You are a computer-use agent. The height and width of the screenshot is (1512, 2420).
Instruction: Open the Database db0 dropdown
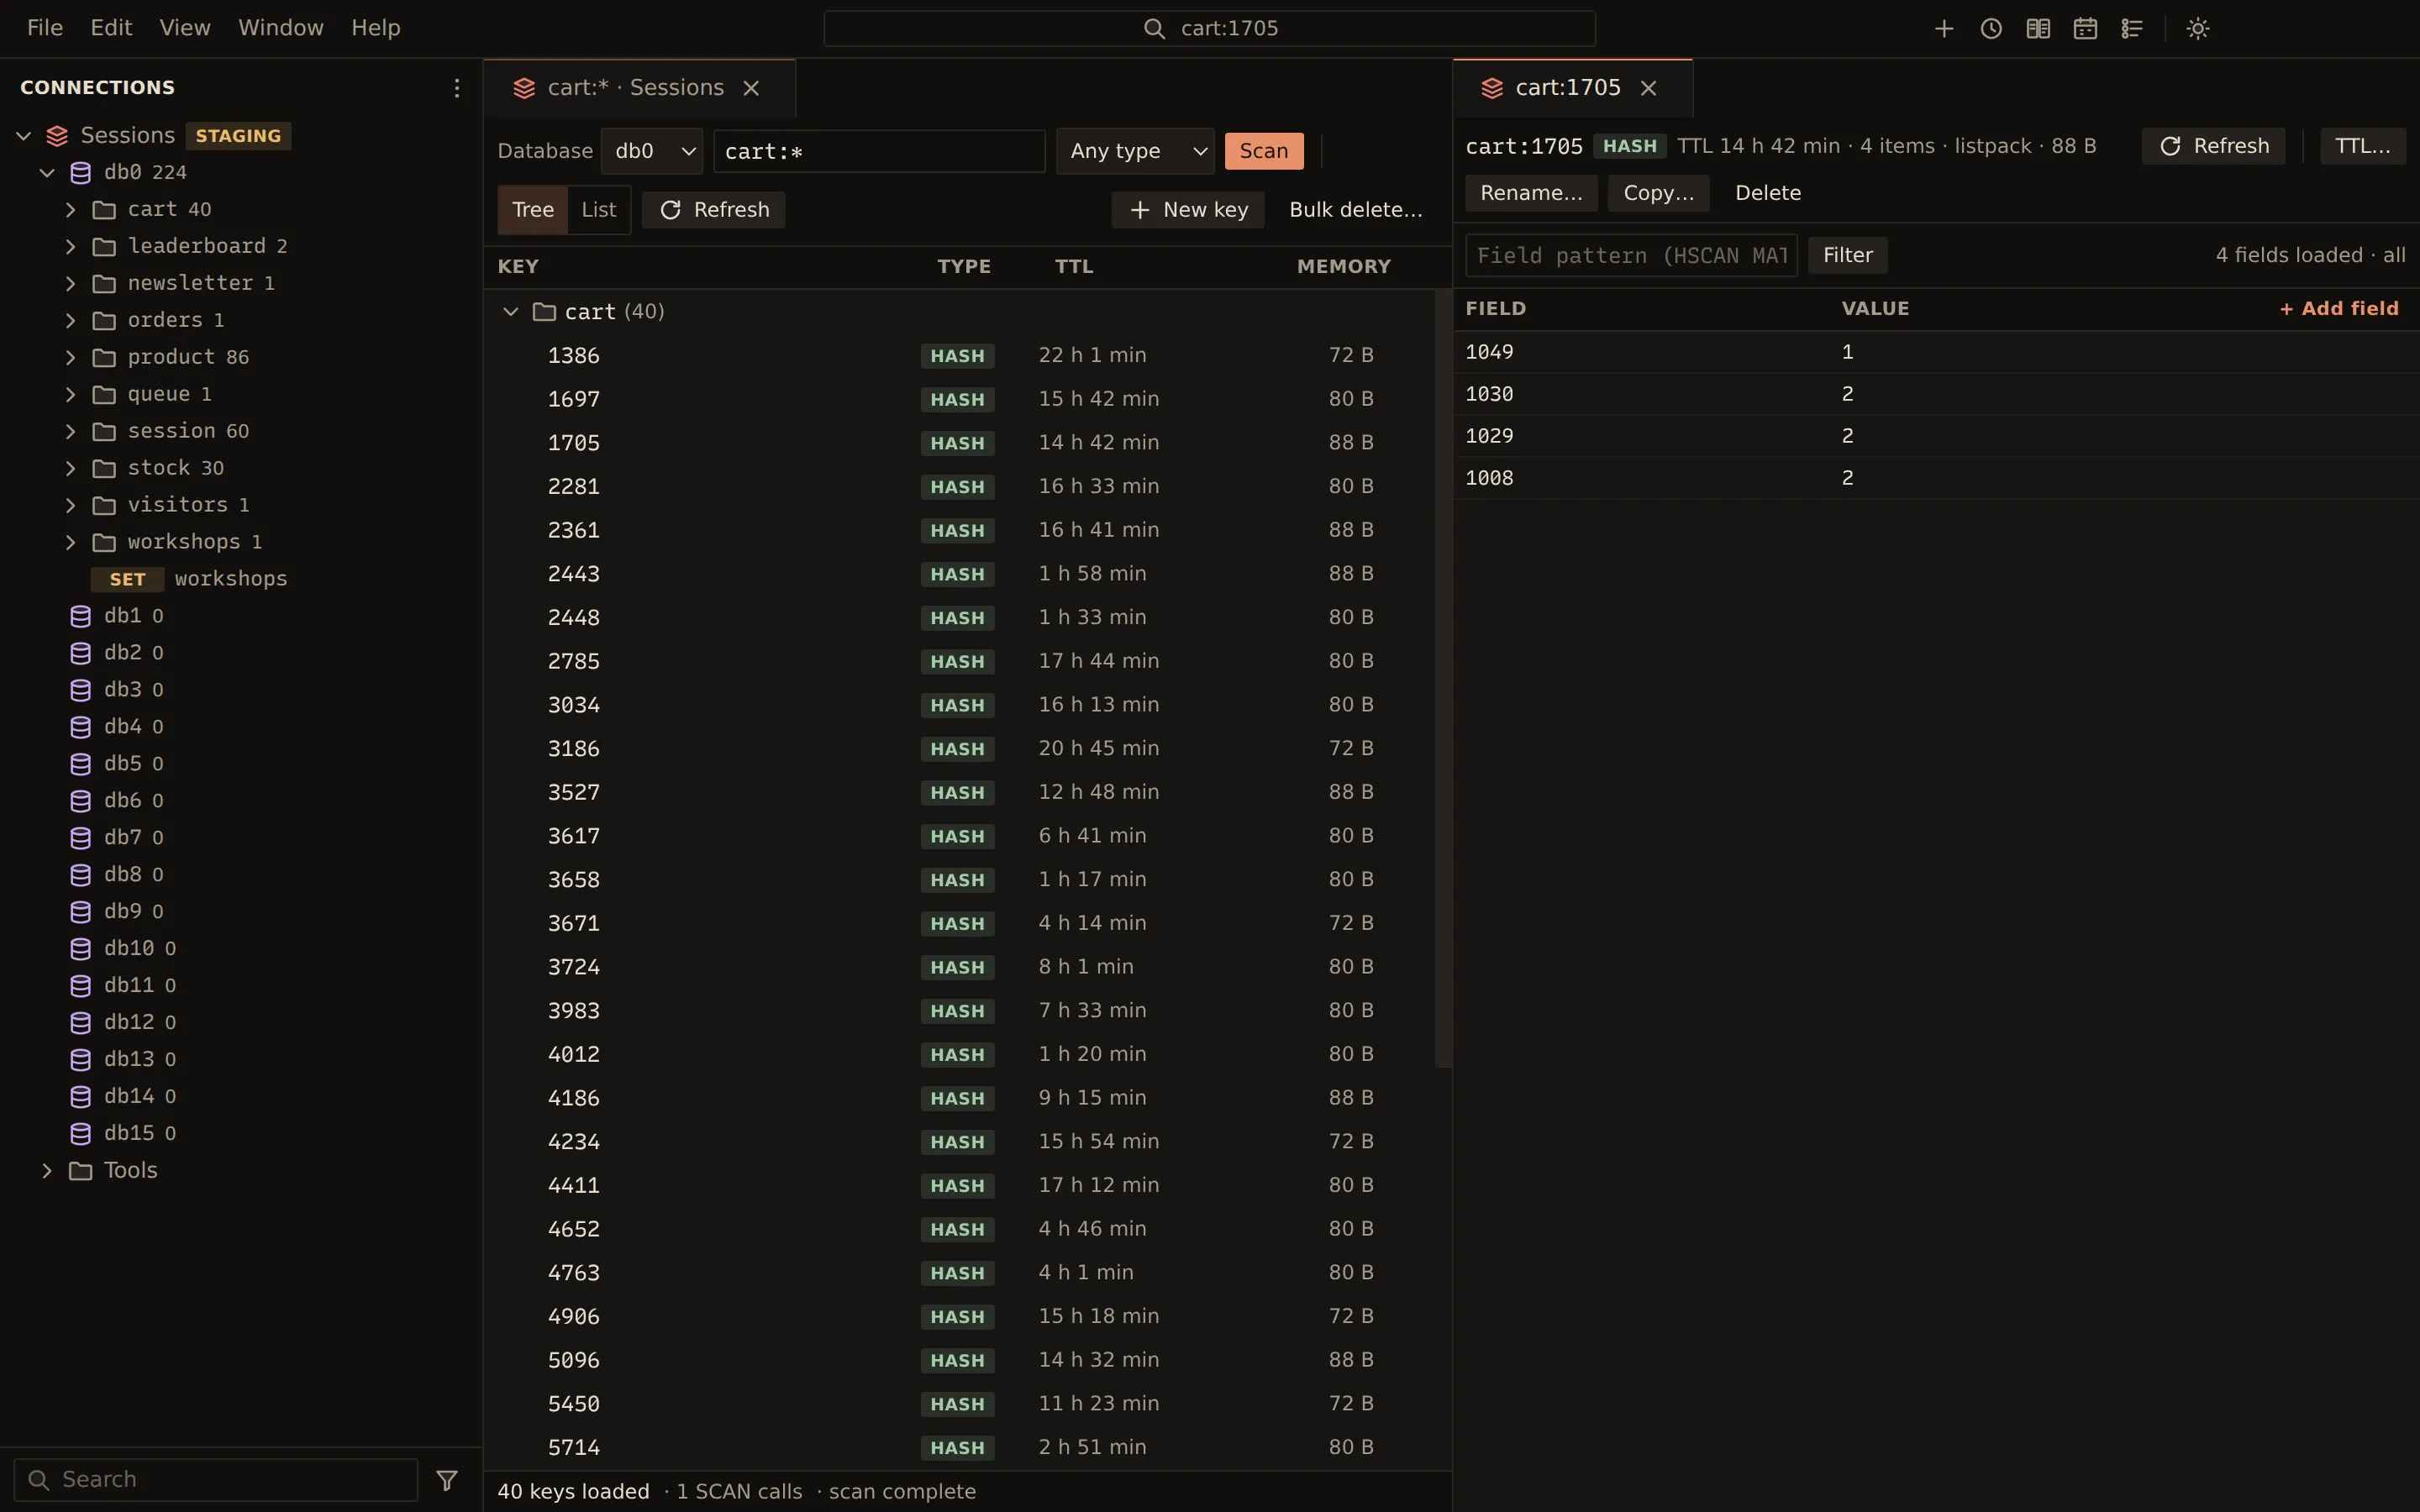click(652, 151)
